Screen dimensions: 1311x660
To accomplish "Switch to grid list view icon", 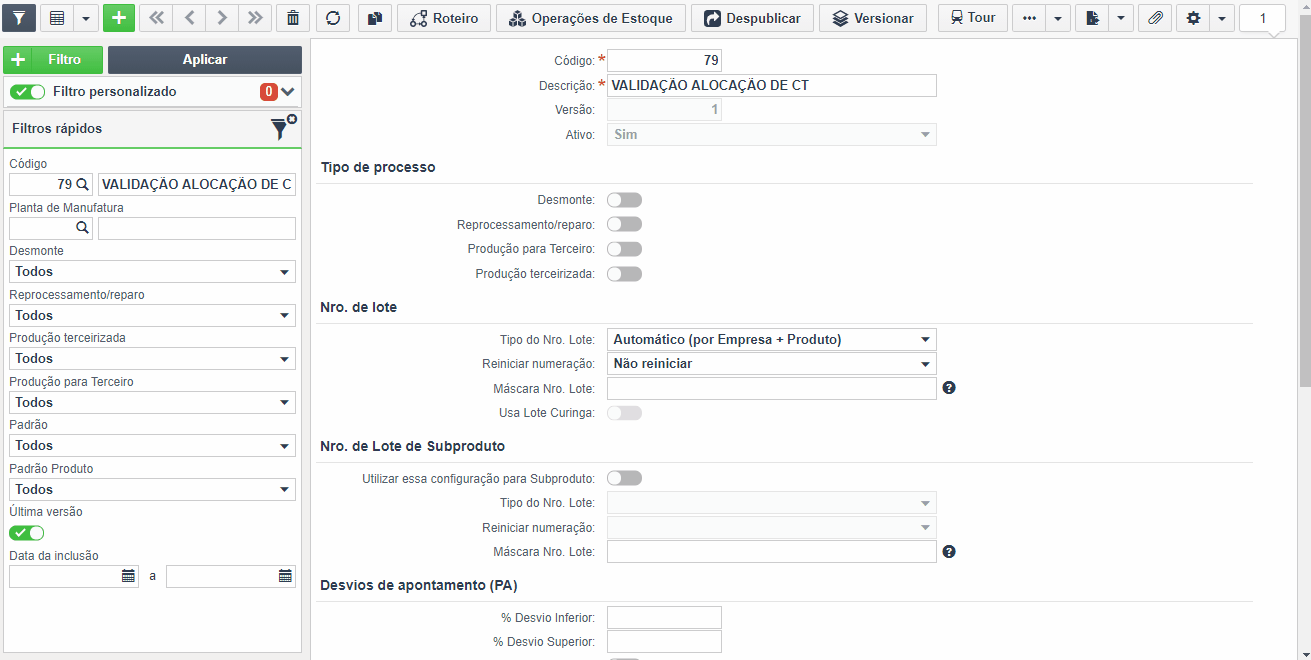I will tap(57, 18).
